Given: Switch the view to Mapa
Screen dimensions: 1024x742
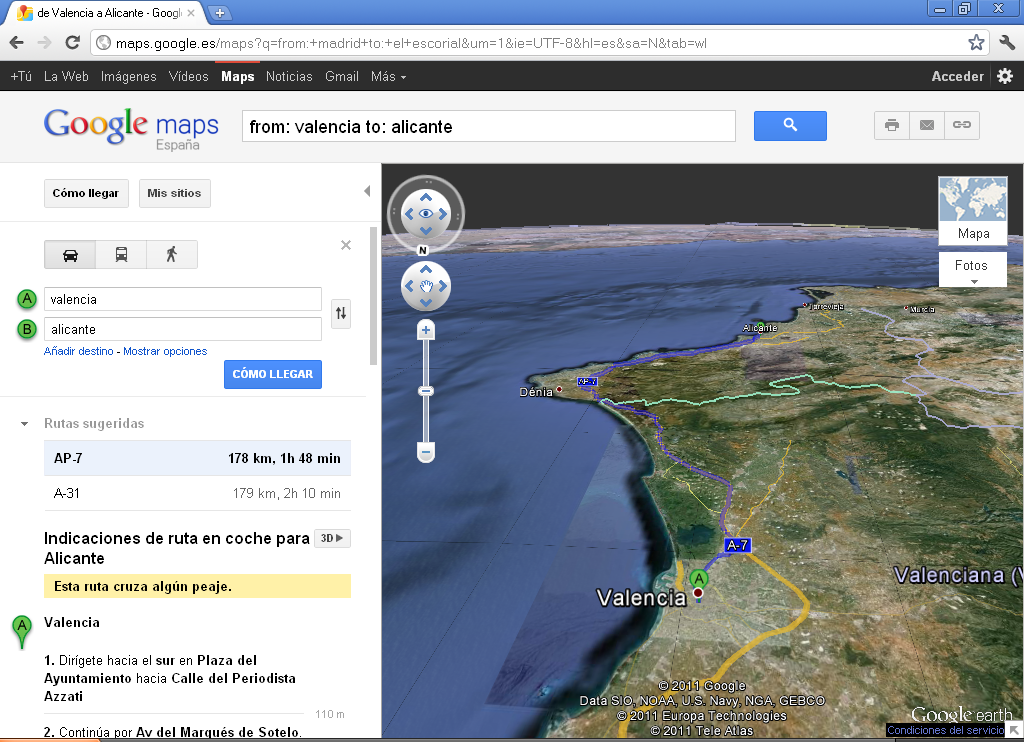Looking at the screenshot, I should click(x=972, y=232).
